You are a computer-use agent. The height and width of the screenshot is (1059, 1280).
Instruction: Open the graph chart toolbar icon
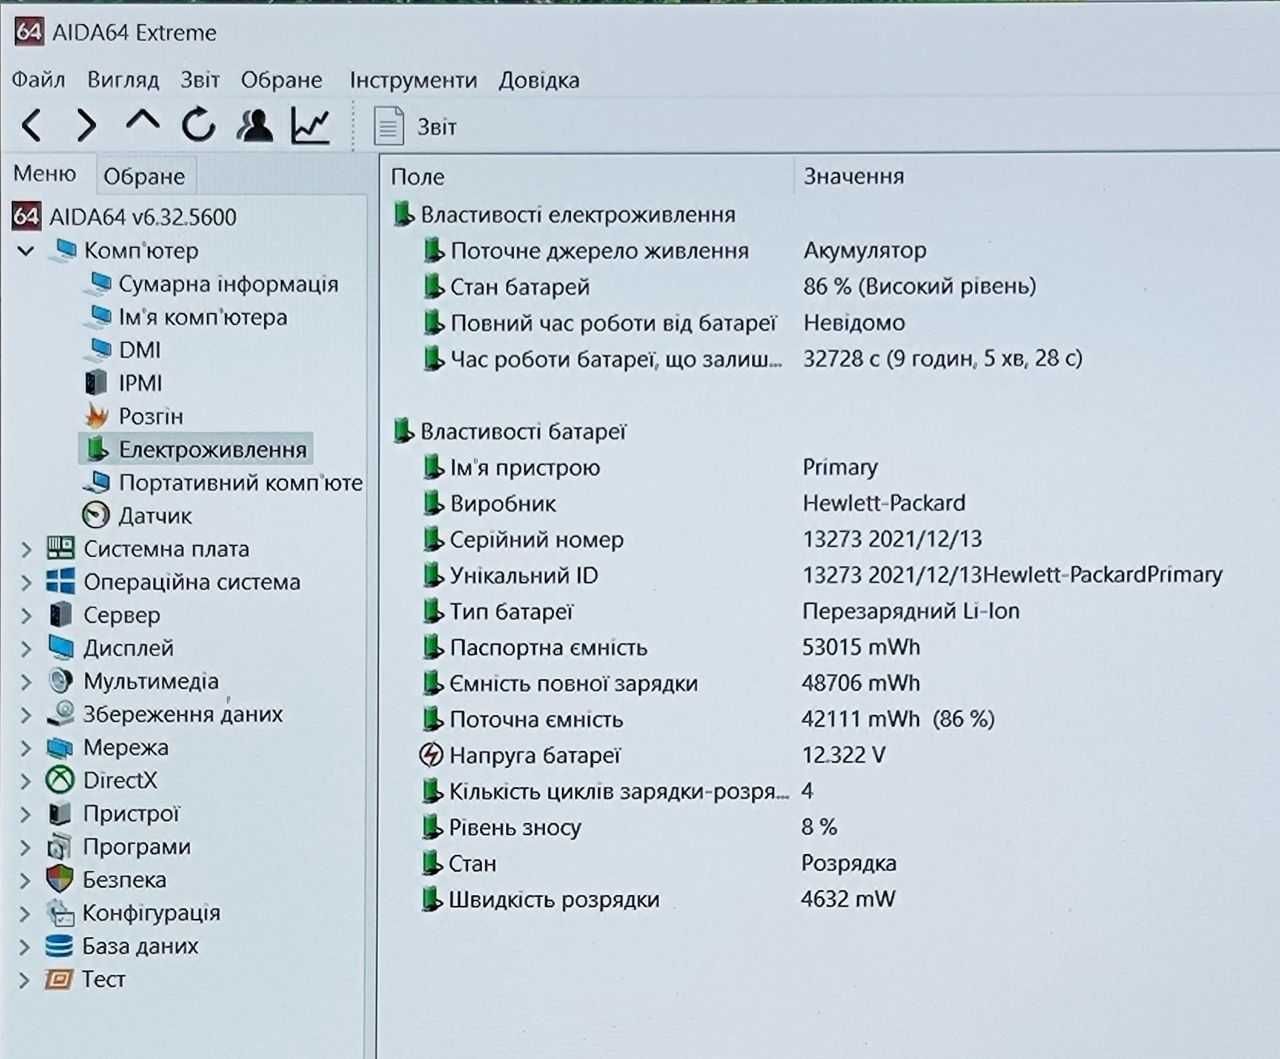click(x=310, y=125)
